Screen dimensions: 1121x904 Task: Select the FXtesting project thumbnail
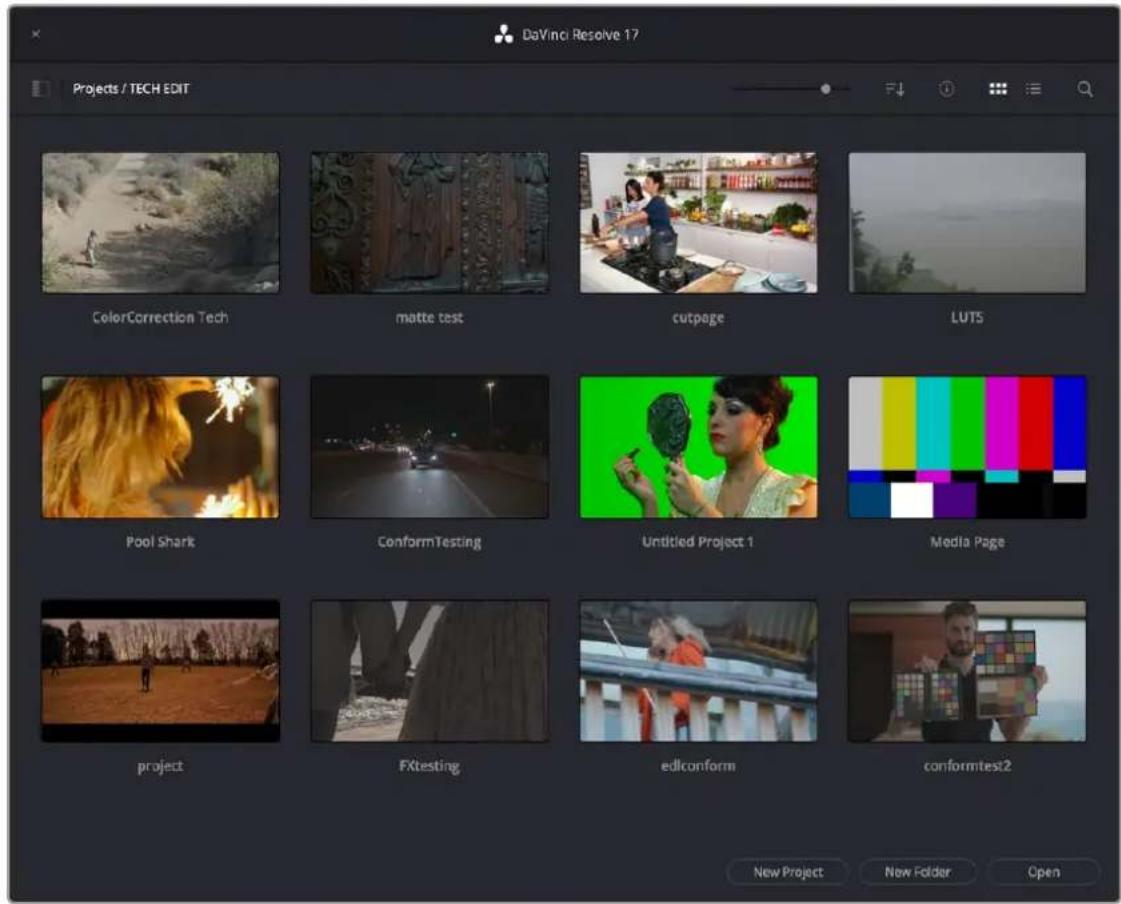tap(430, 671)
